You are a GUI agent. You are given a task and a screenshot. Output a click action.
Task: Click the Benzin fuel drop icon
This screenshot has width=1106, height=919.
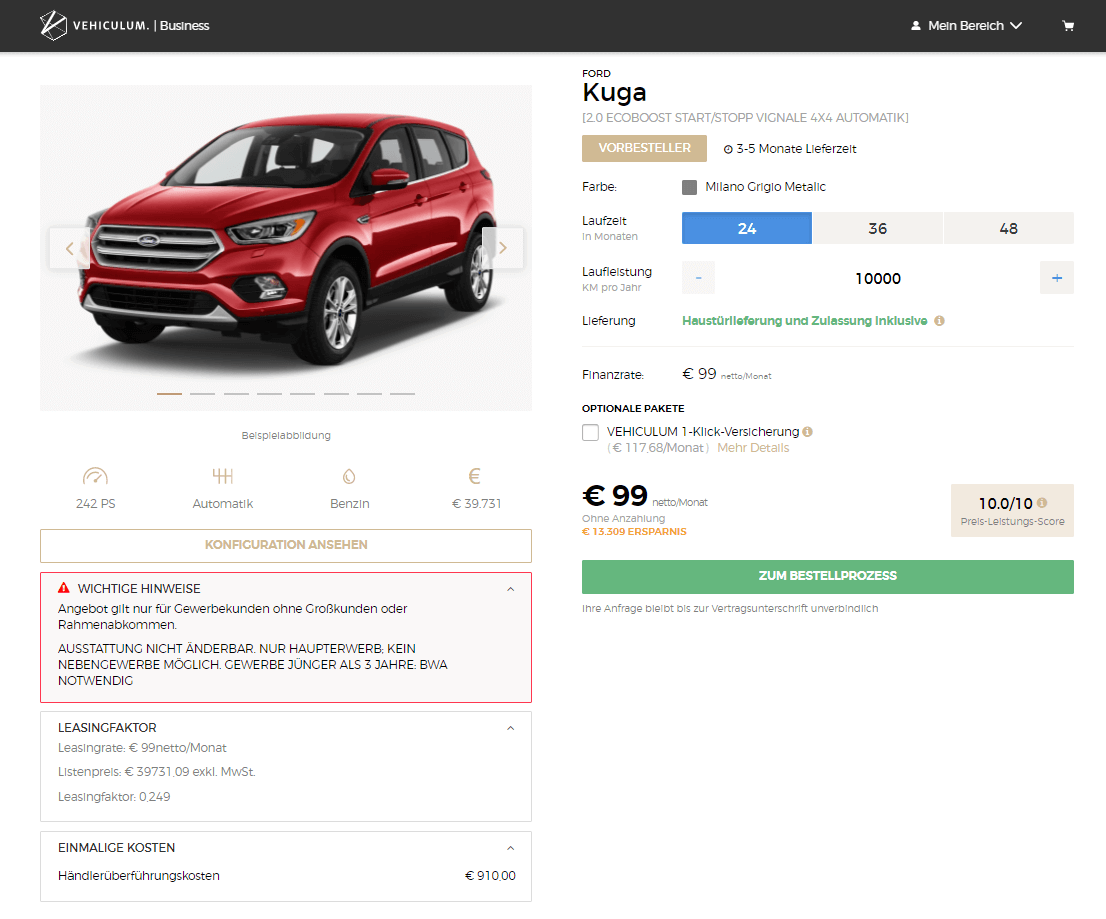tap(349, 477)
